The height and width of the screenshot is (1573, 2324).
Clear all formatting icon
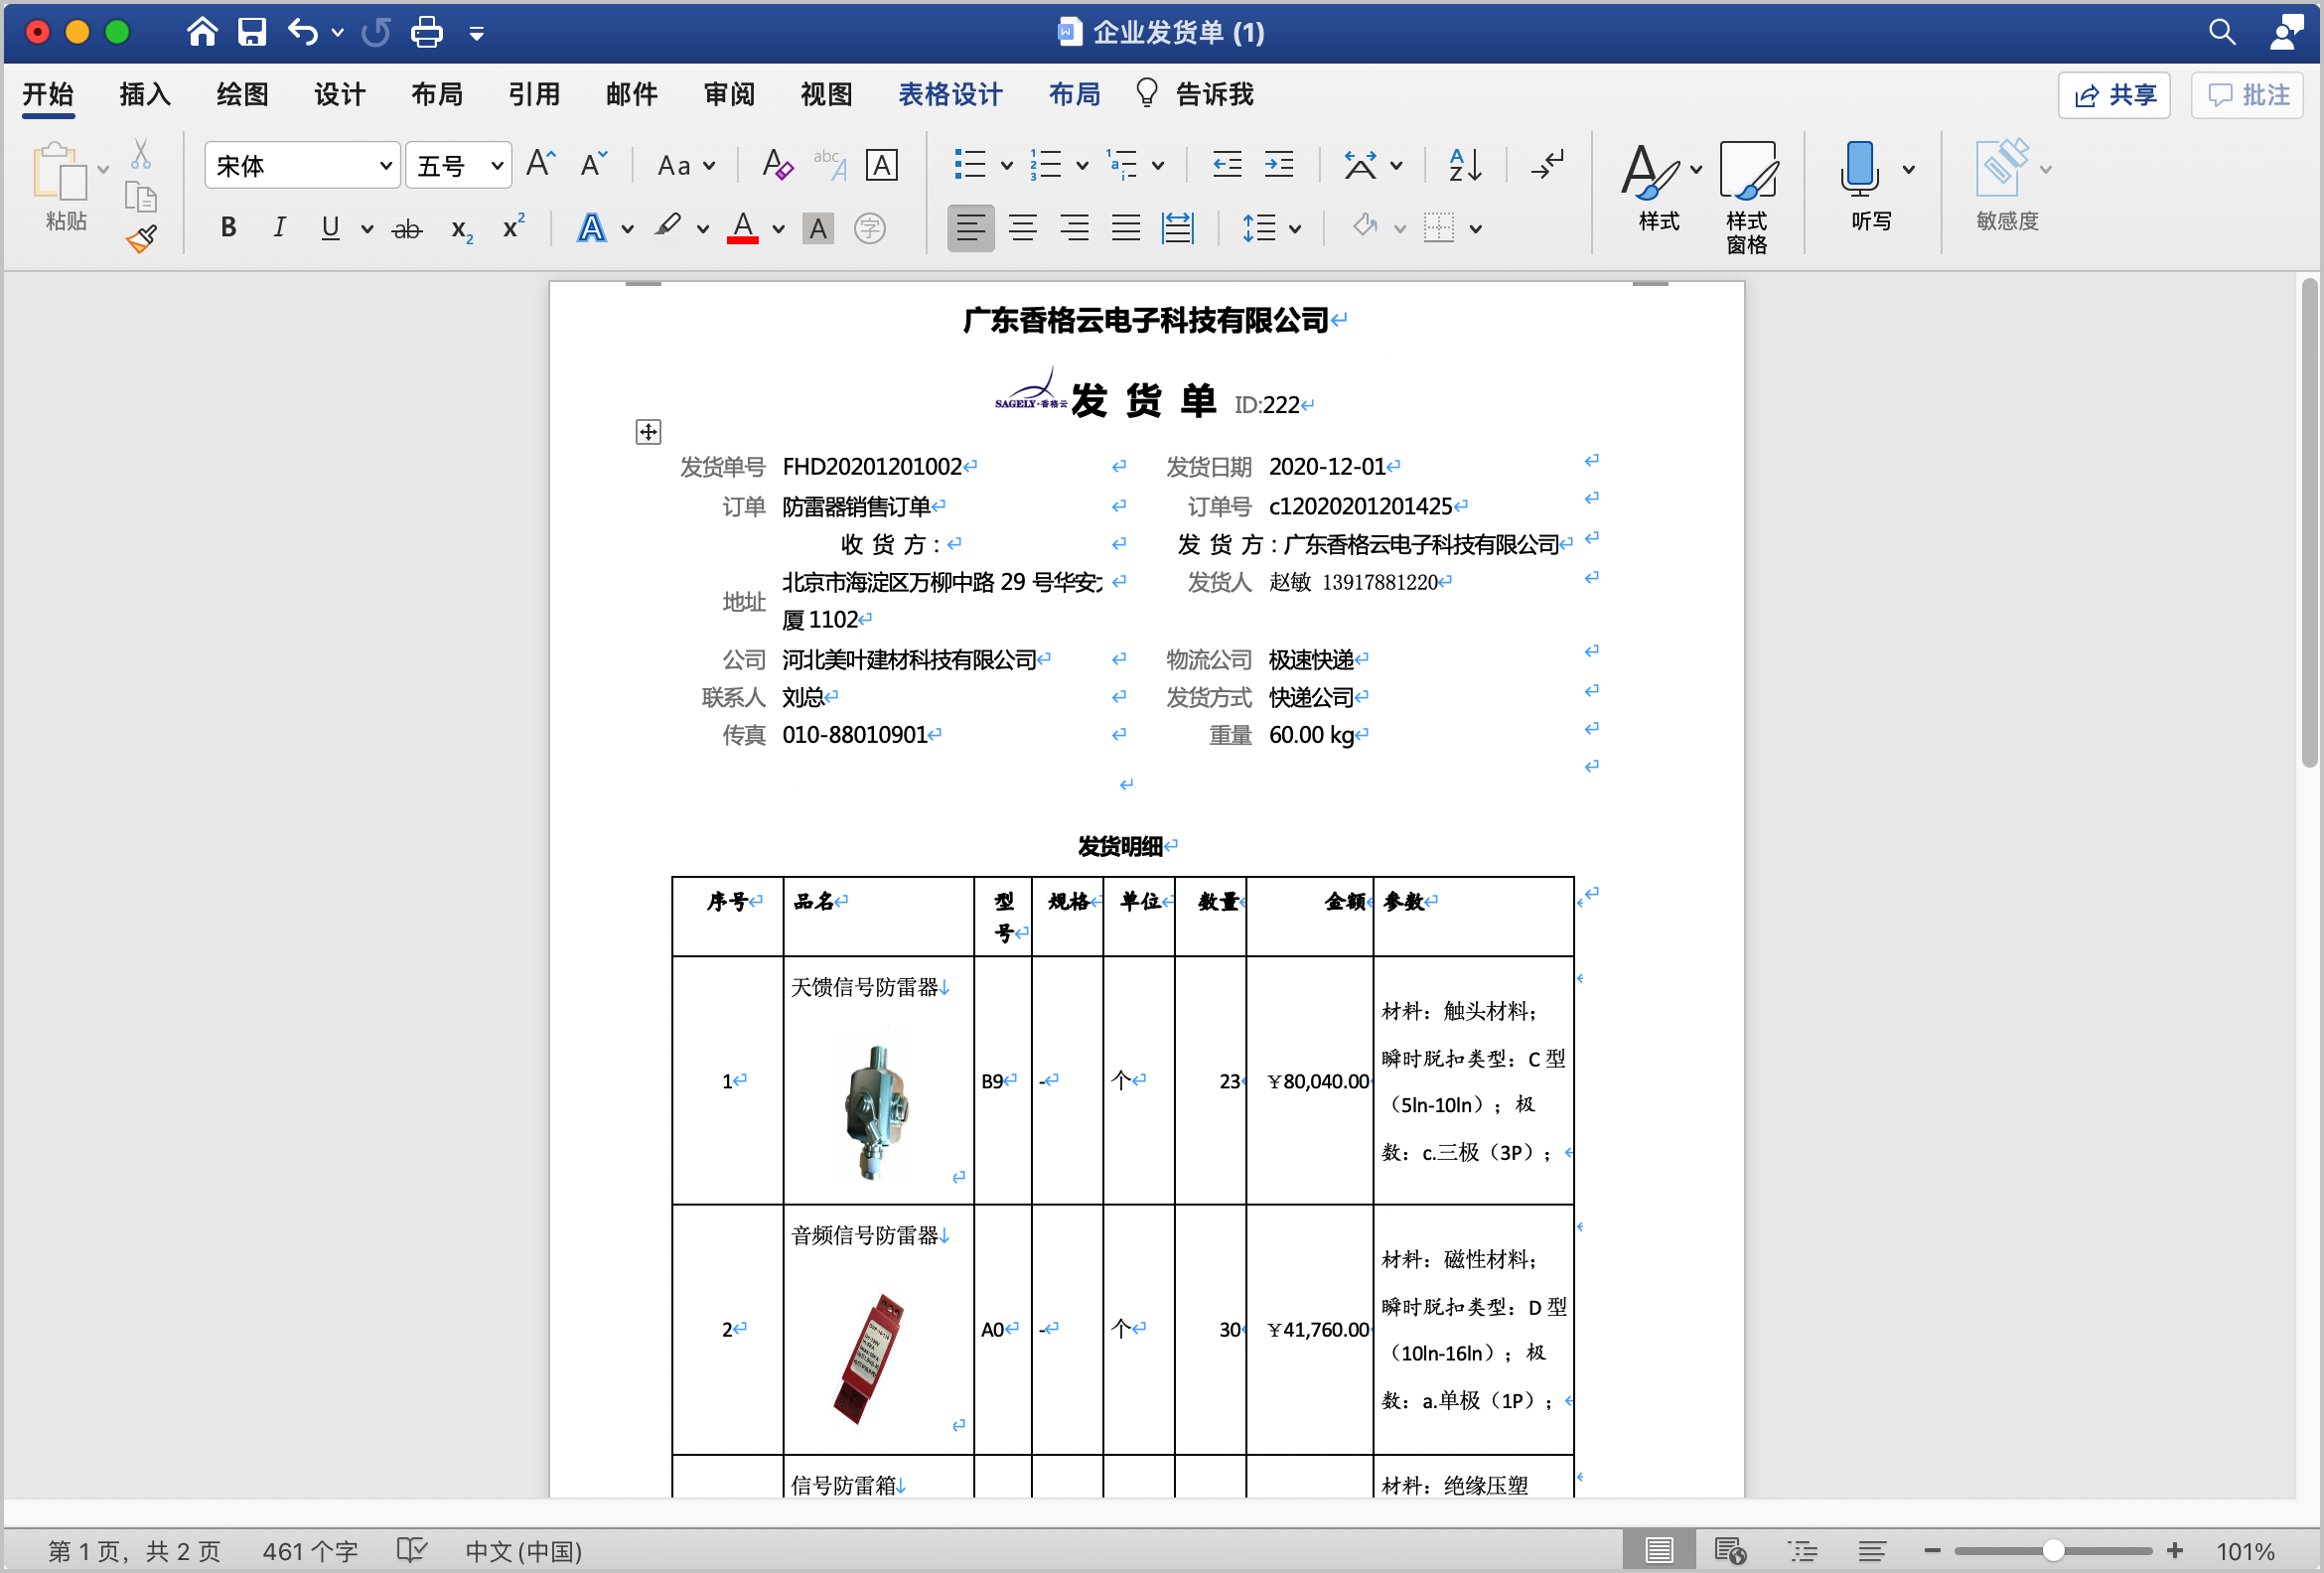(x=777, y=163)
